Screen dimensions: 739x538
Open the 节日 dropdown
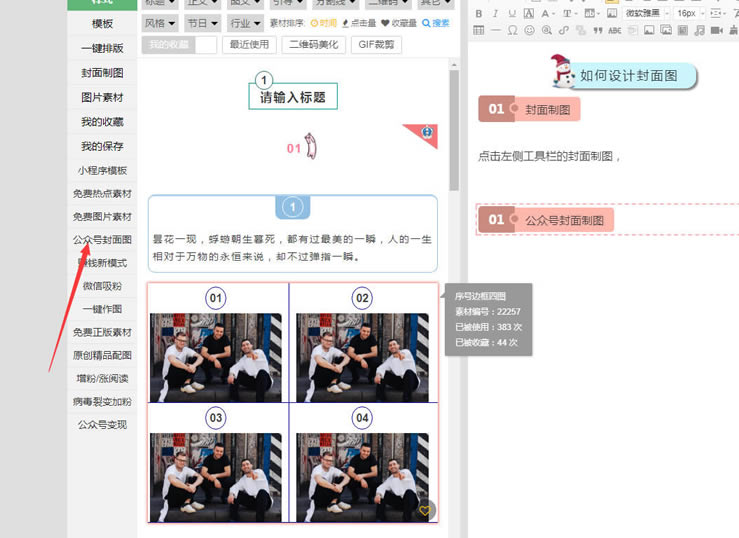point(203,23)
